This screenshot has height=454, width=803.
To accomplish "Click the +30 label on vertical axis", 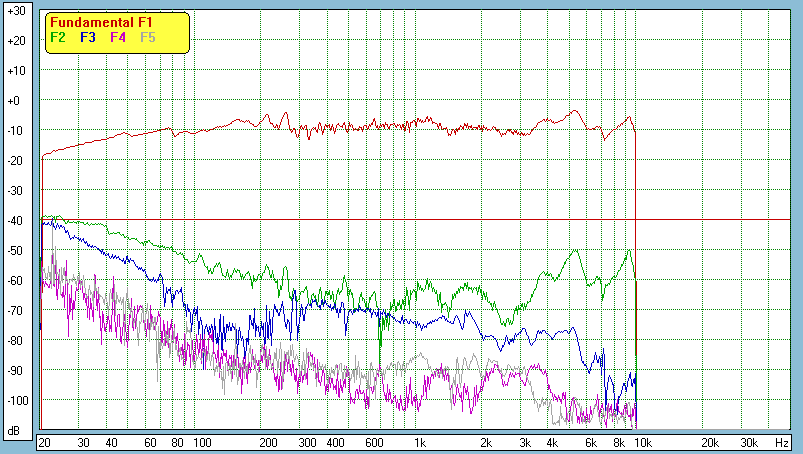I will pos(15,11).
